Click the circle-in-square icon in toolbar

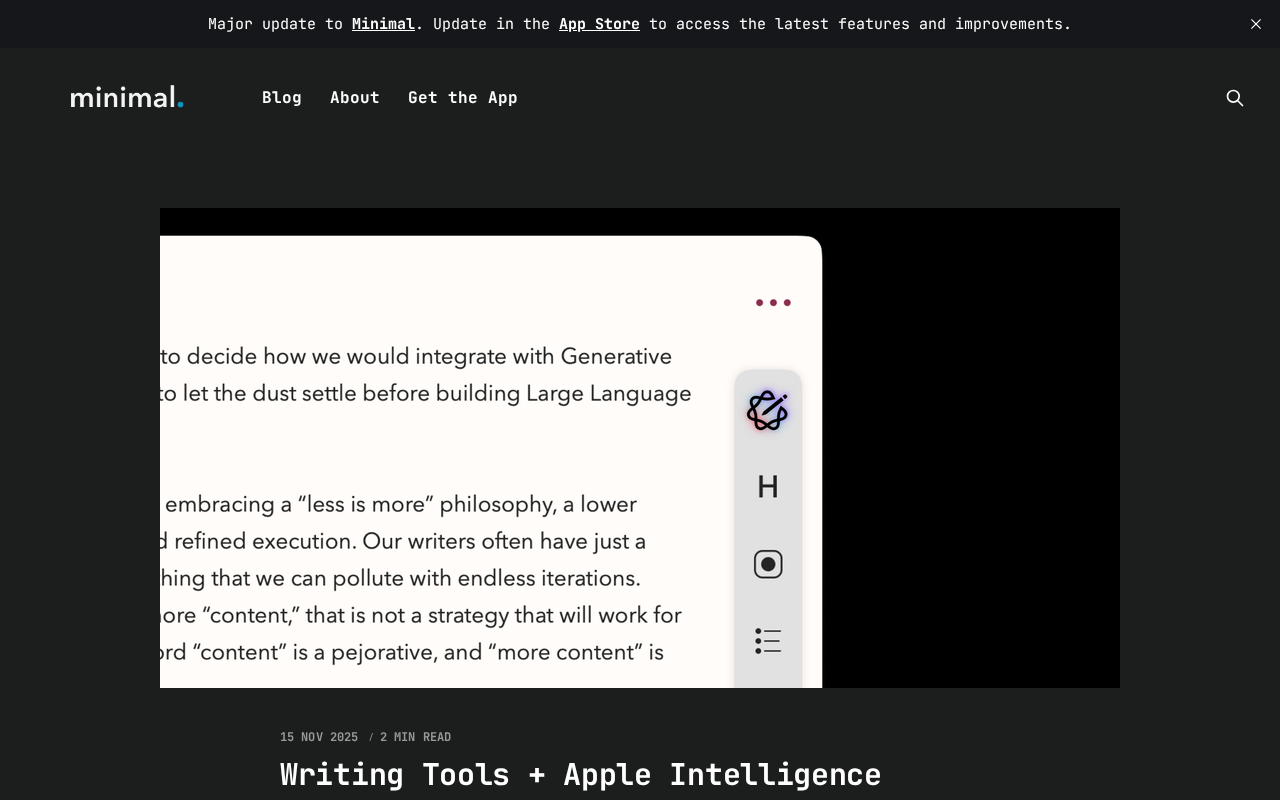pyautogui.click(x=767, y=565)
